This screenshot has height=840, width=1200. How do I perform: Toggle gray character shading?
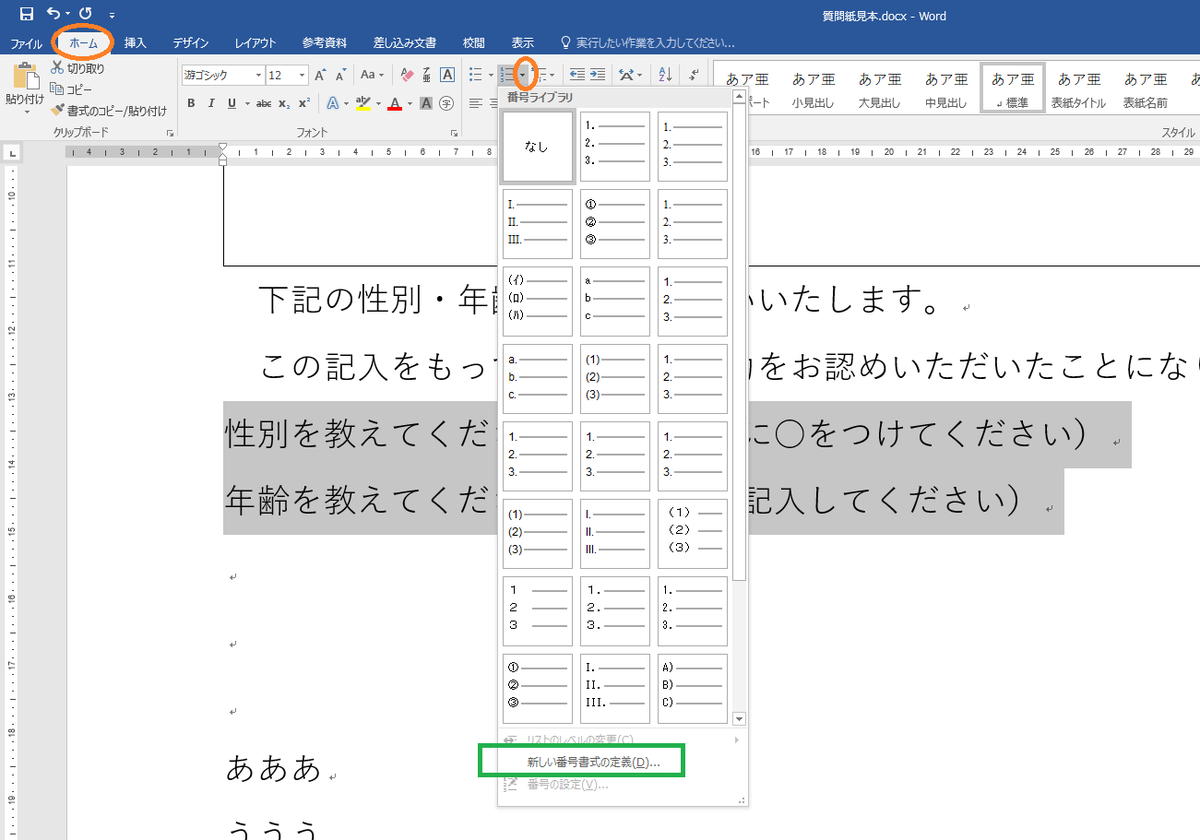pyautogui.click(x=426, y=103)
